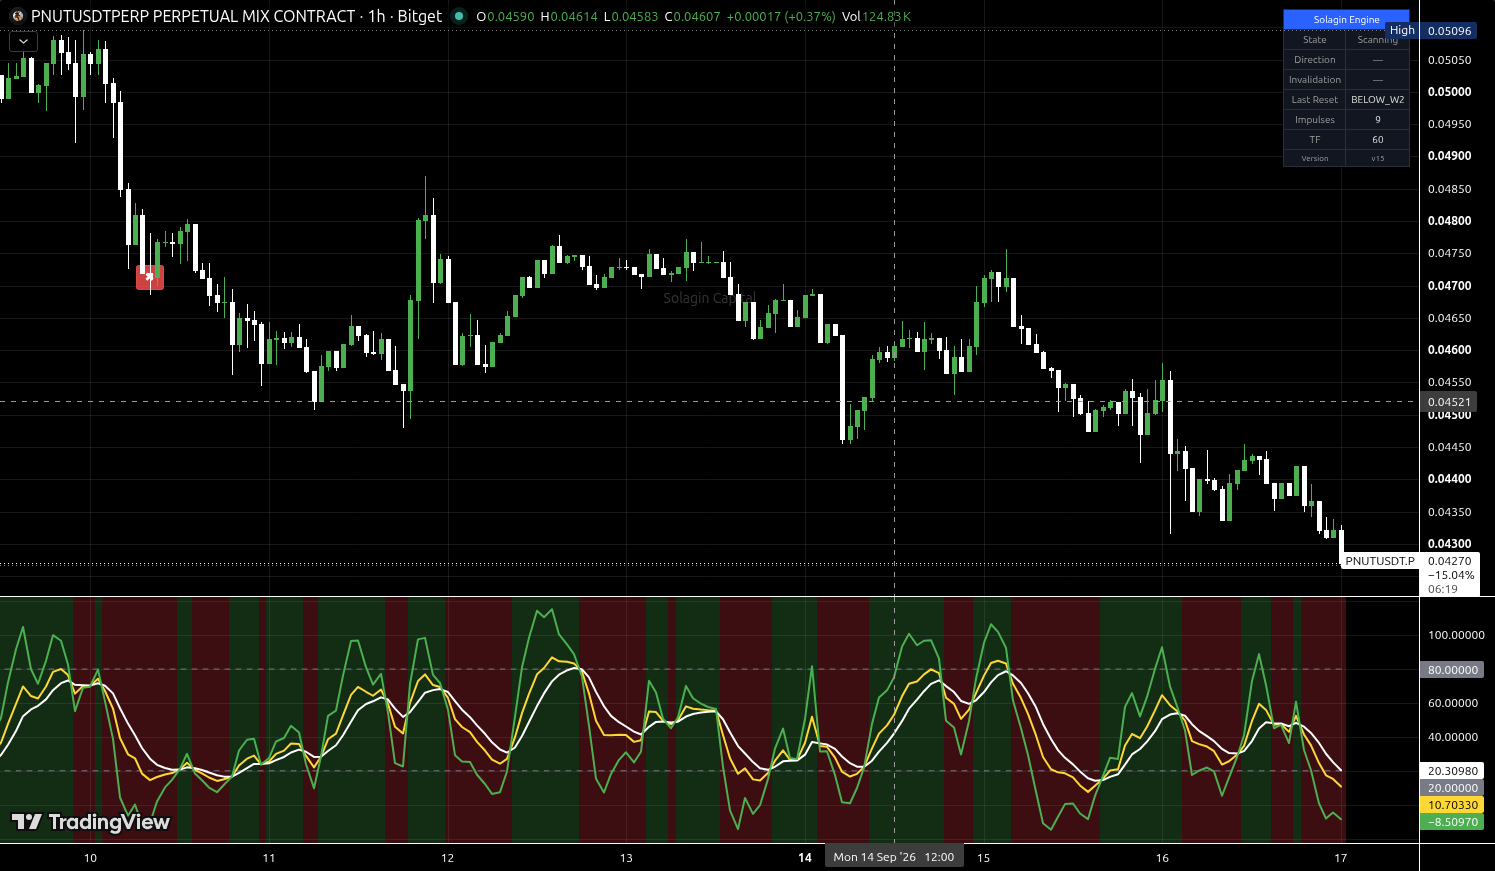Click the 20.00000 oversold level label
Viewport: 1495px width, 871px height.
click(1452, 788)
